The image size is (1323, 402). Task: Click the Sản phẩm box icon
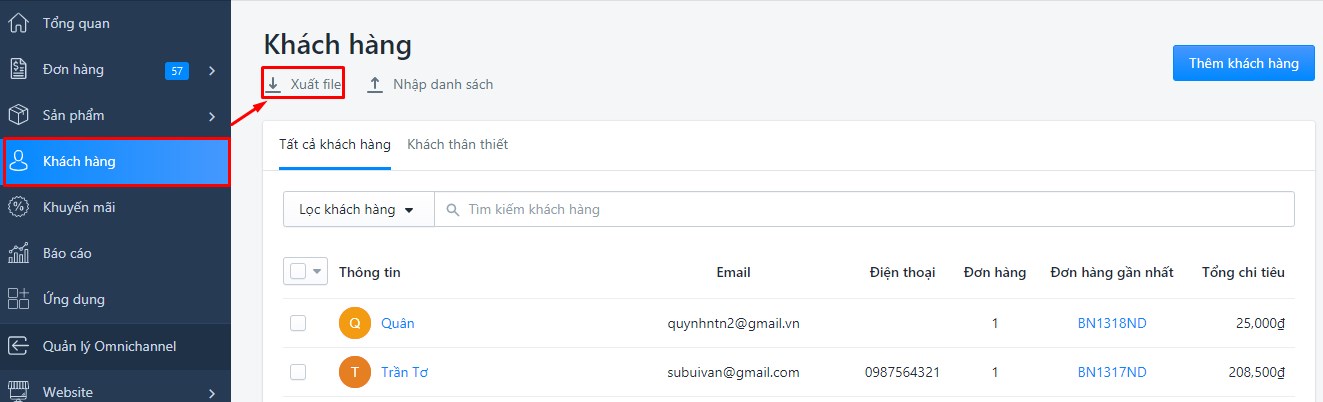pos(18,115)
